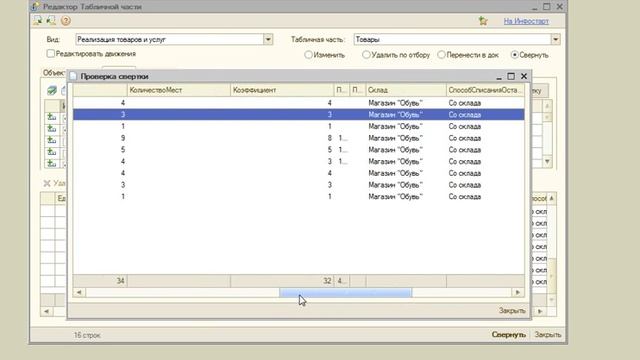Click the third green plus row icon in the back table
The image size is (640, 360).
tap(51, 140)
